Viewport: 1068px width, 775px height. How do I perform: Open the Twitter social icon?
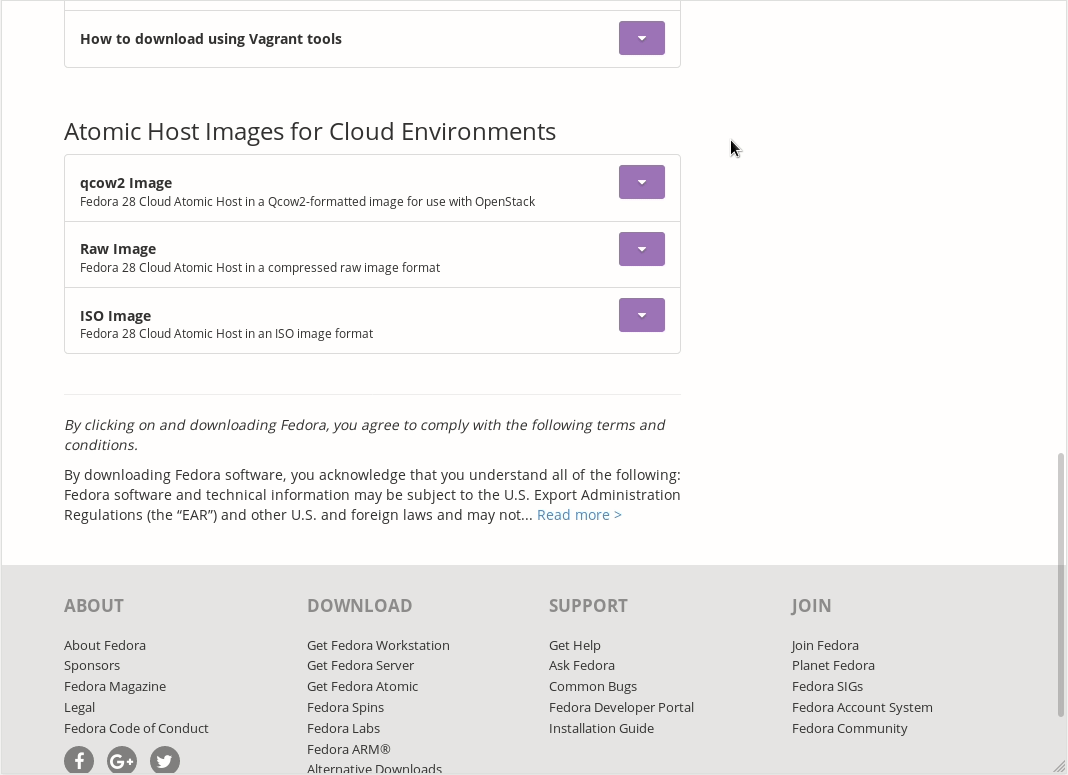[x=165, y=760]
